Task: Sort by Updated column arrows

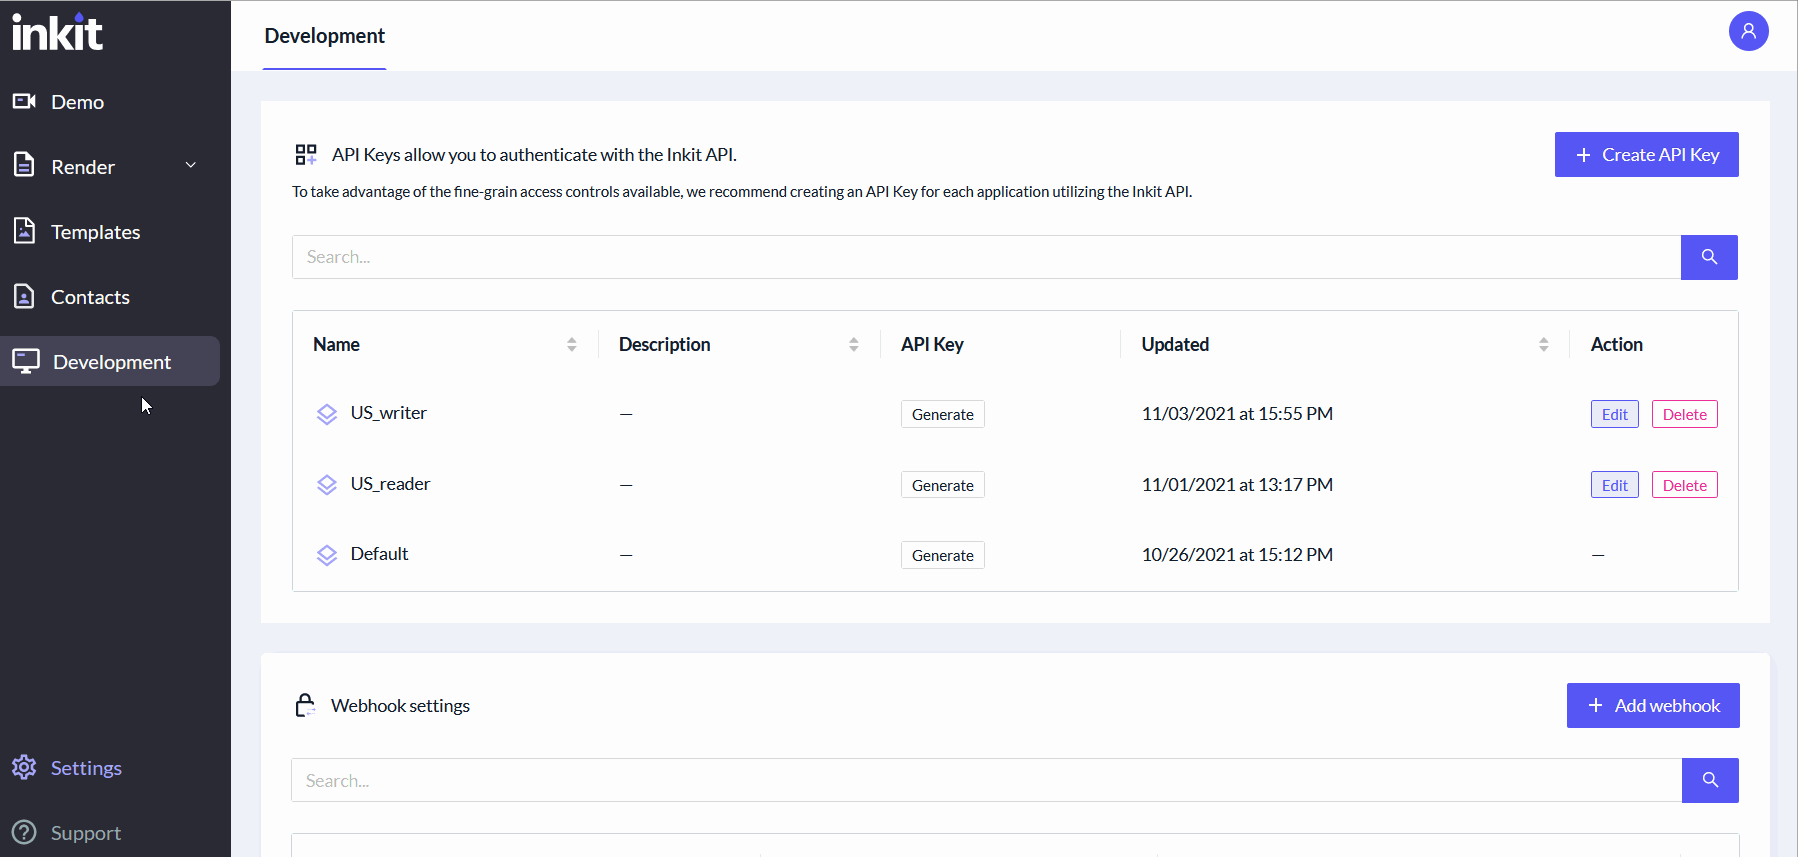Action: coord(1544,344)
